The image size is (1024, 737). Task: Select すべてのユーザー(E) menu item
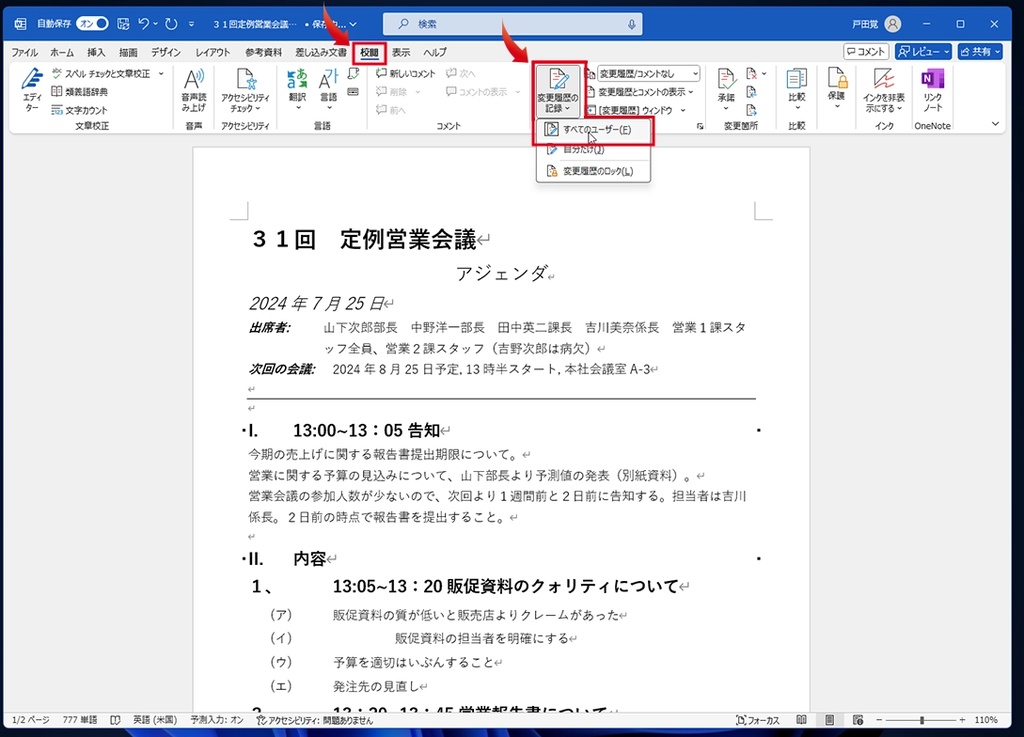click(594, 130)
